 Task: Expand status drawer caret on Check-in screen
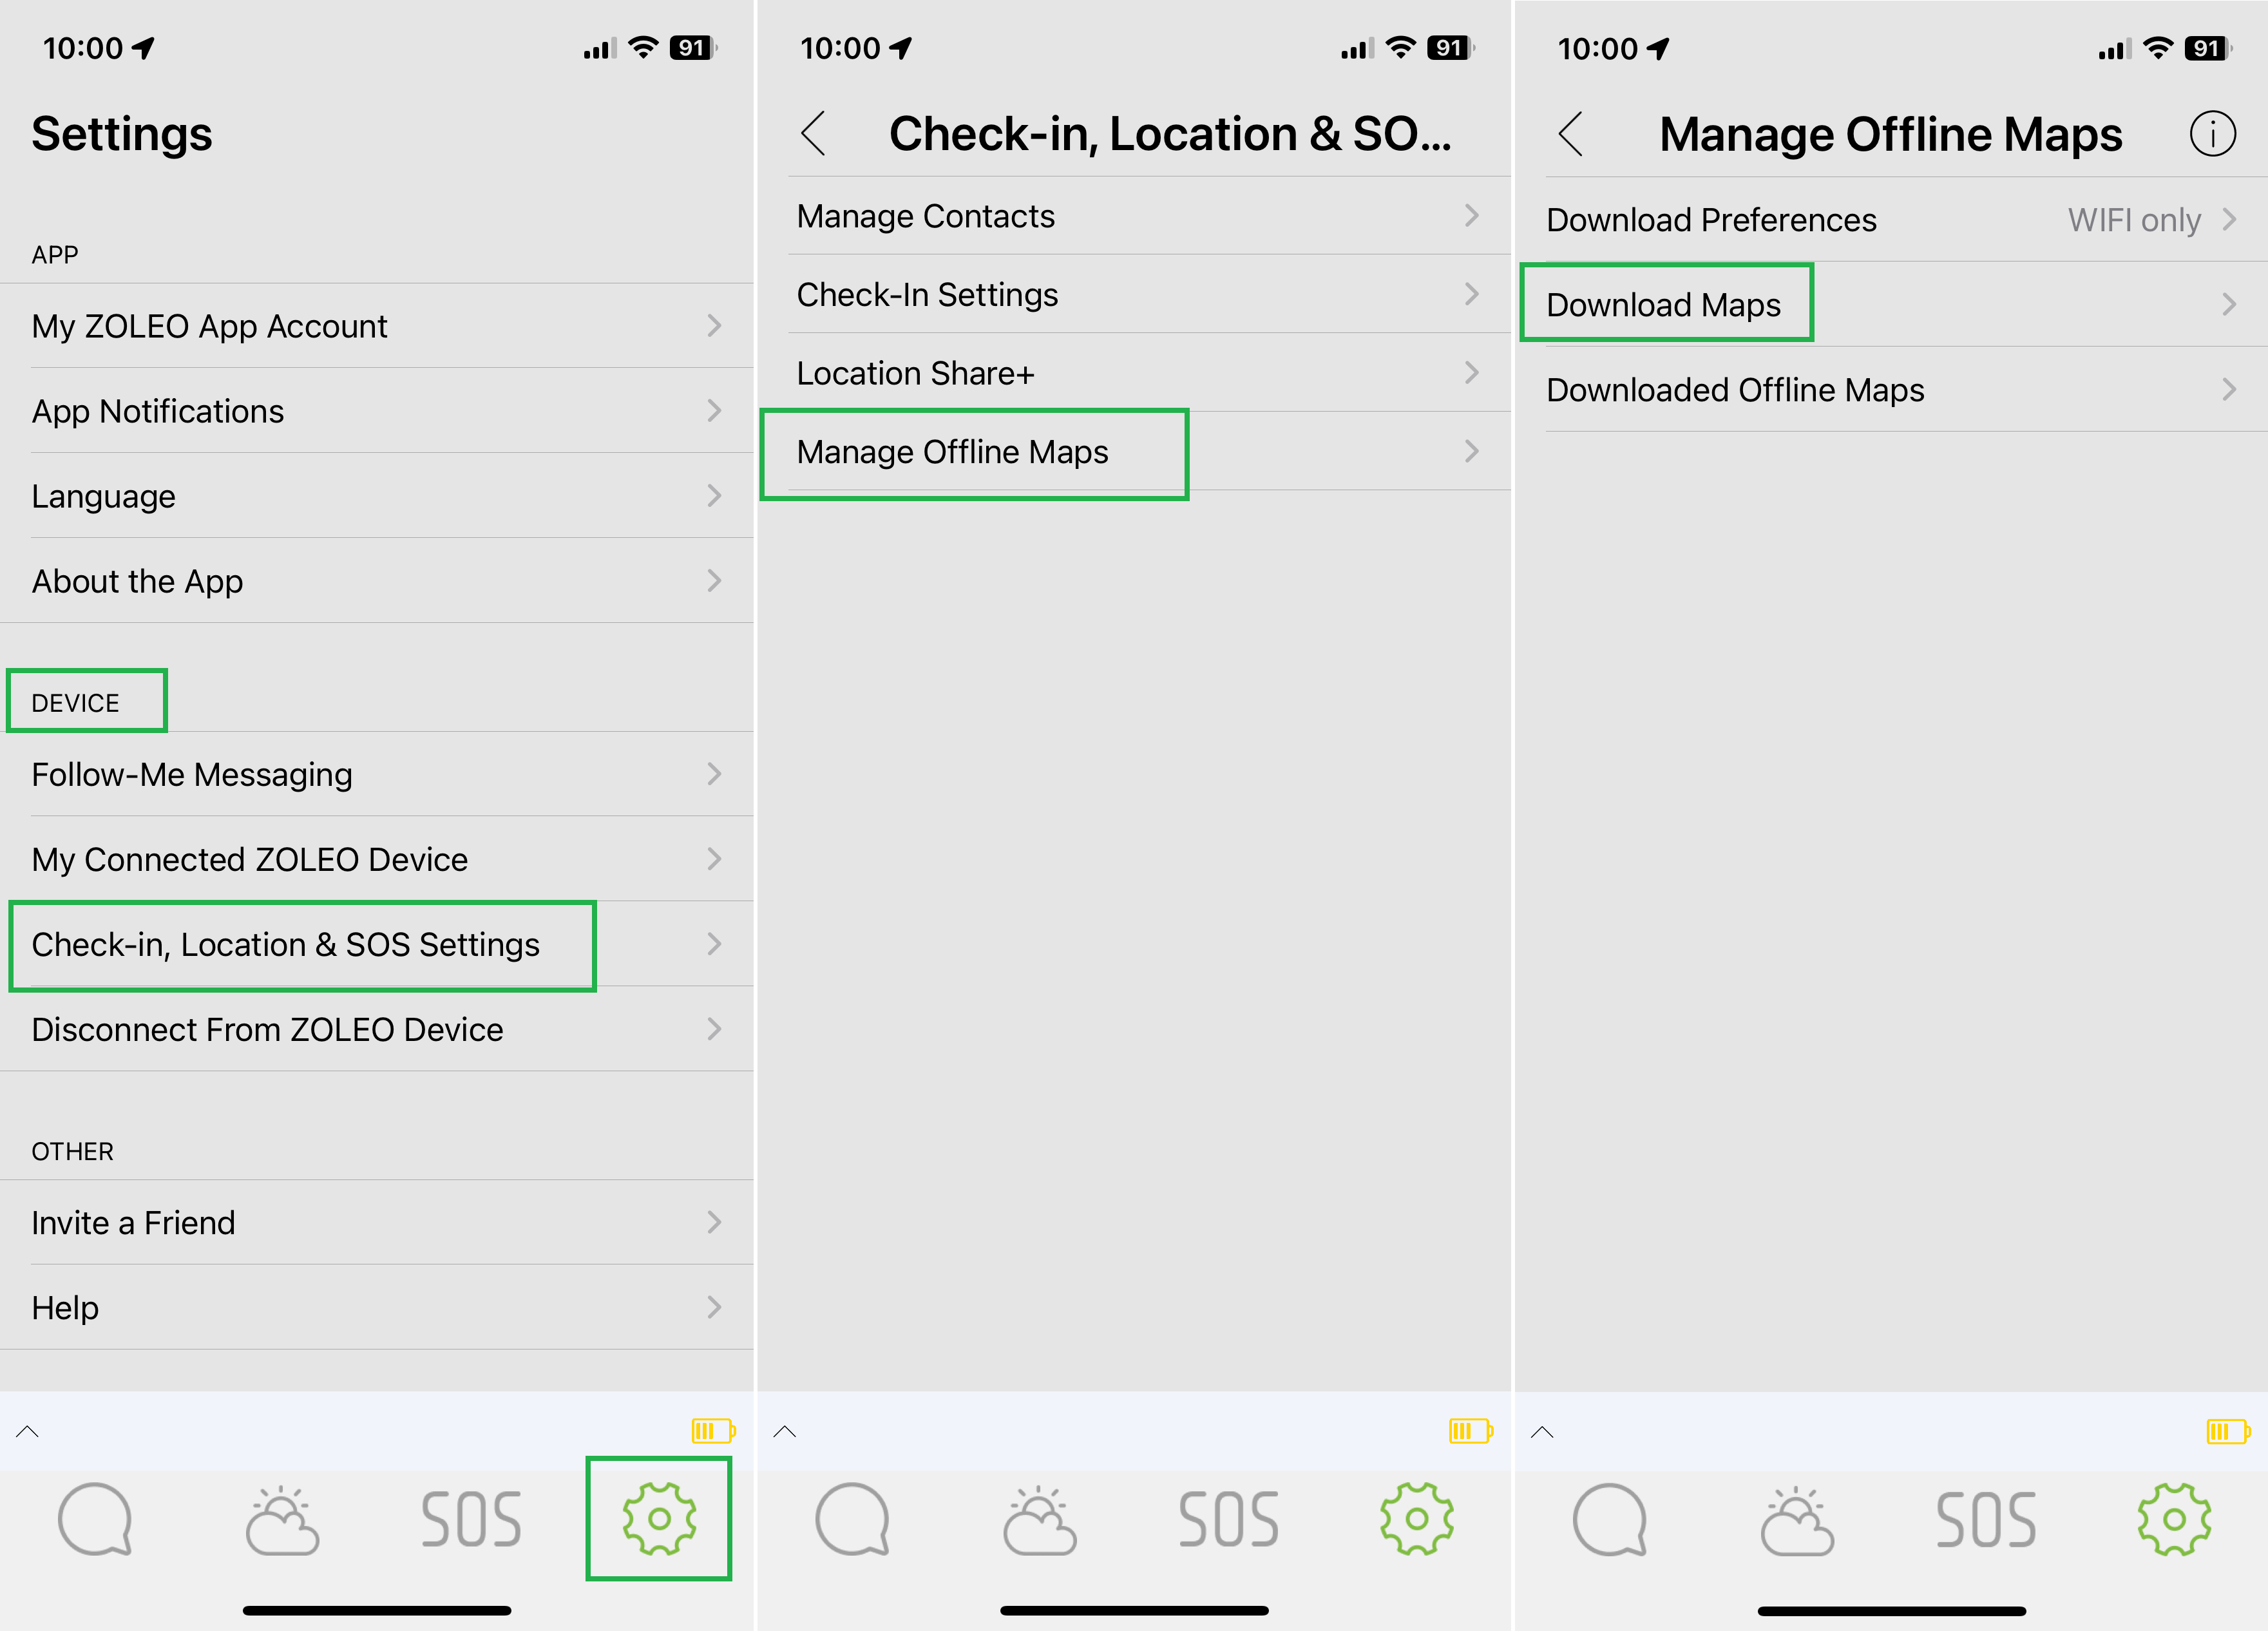coord(785,1431)
